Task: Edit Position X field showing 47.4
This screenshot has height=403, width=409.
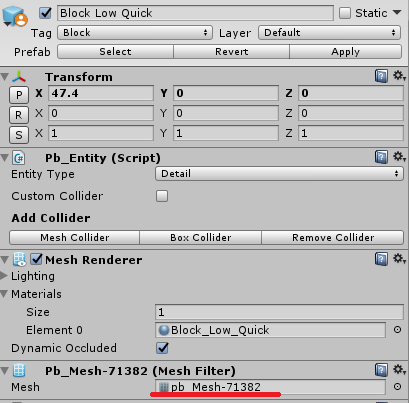Action: coord(101,93)
